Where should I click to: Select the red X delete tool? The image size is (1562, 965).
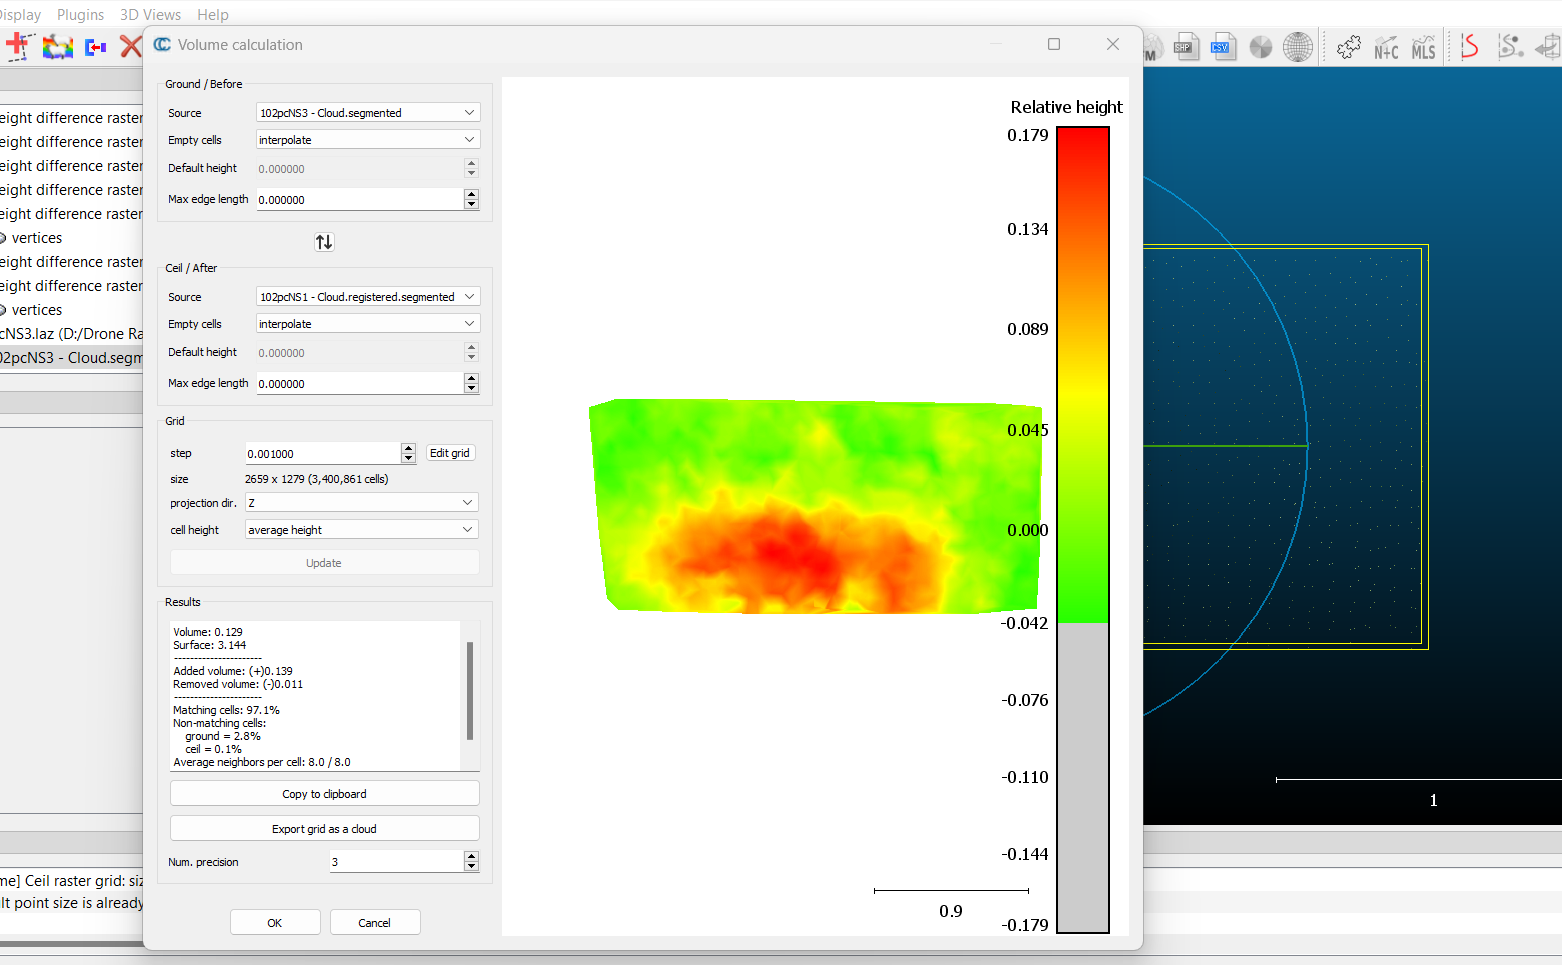(130, 47)
